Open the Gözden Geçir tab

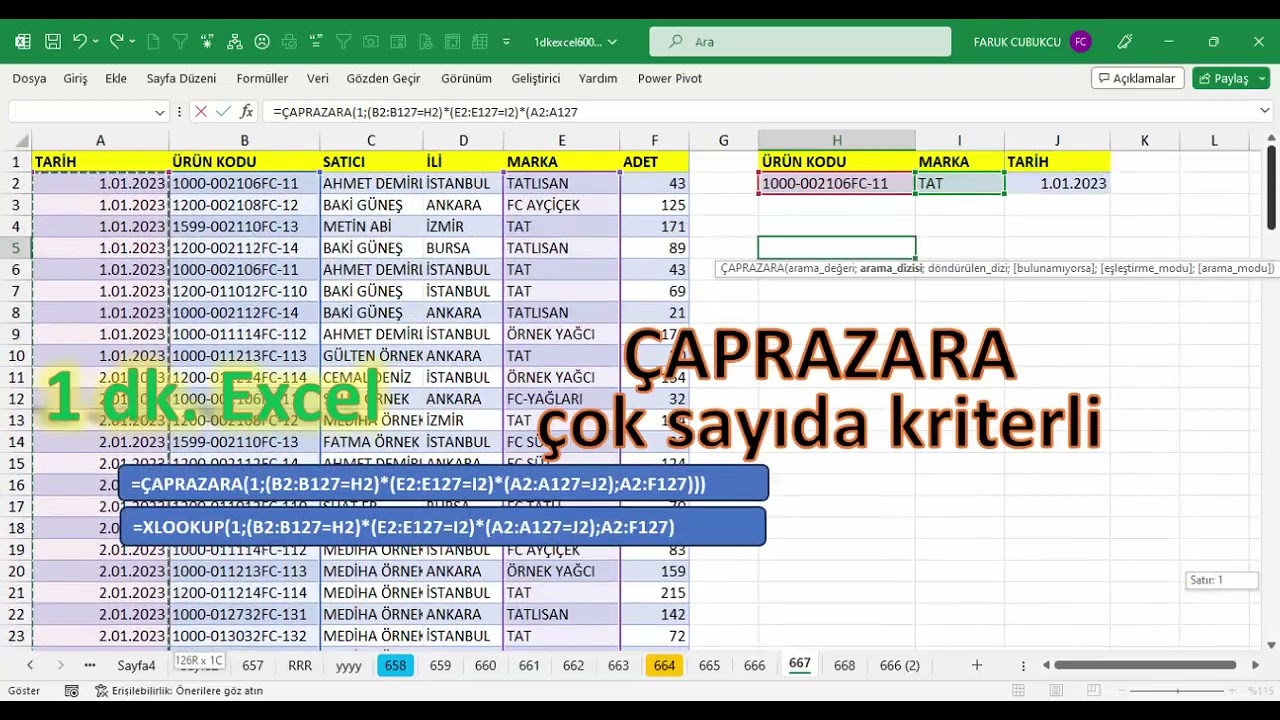click(x=383, y=78)
